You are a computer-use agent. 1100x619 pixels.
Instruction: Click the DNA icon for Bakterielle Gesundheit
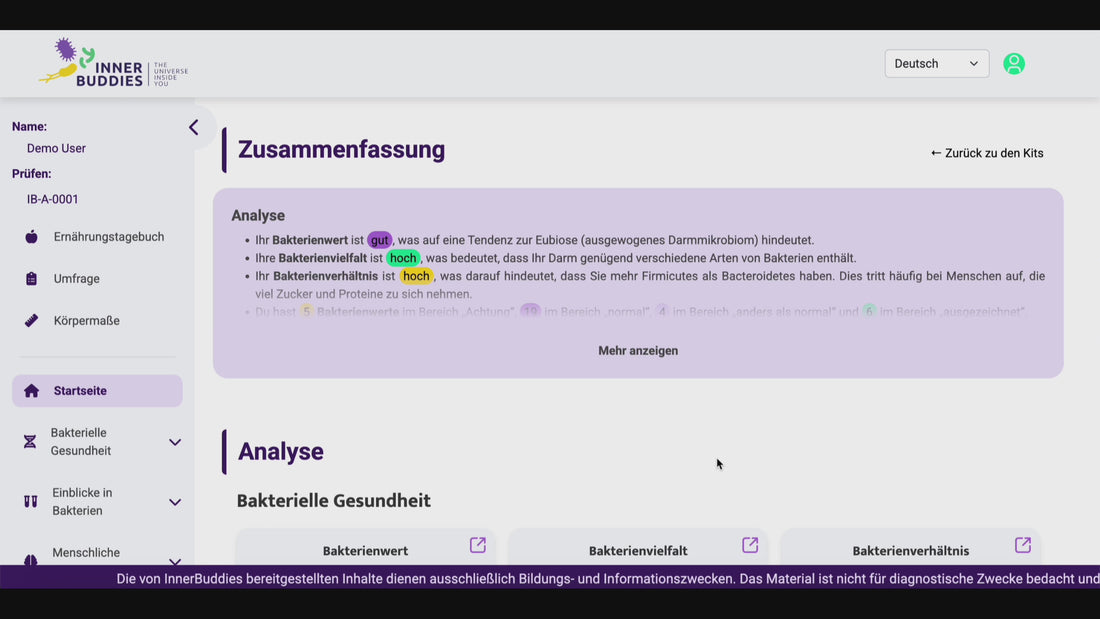point(30,442)
